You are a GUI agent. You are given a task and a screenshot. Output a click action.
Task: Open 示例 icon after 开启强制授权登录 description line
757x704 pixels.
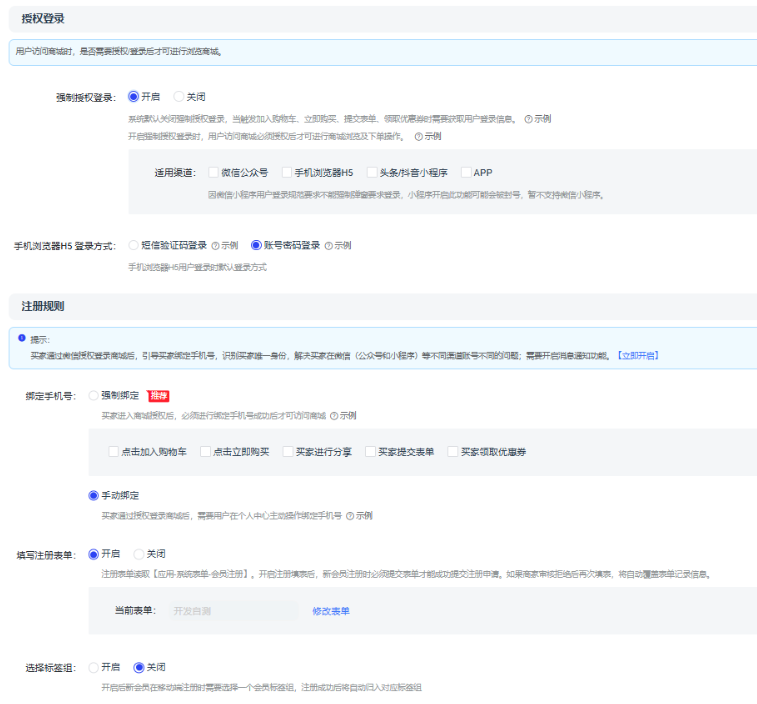pyautogui.click(x=418, y=136)
